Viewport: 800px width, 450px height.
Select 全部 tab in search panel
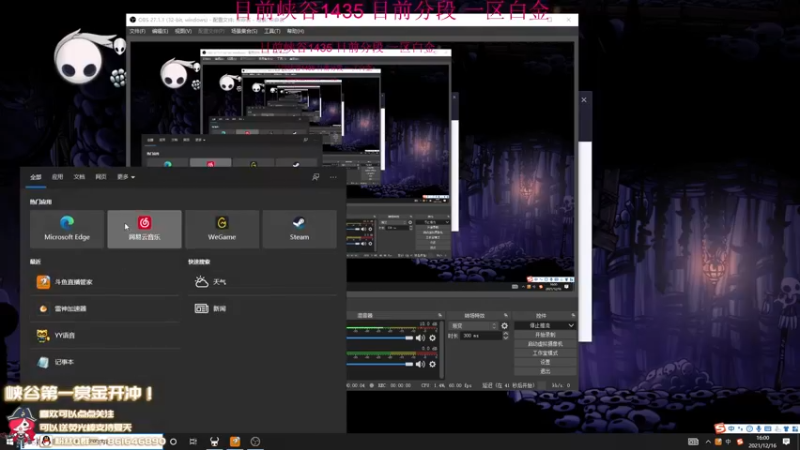[x=36, y=177]
